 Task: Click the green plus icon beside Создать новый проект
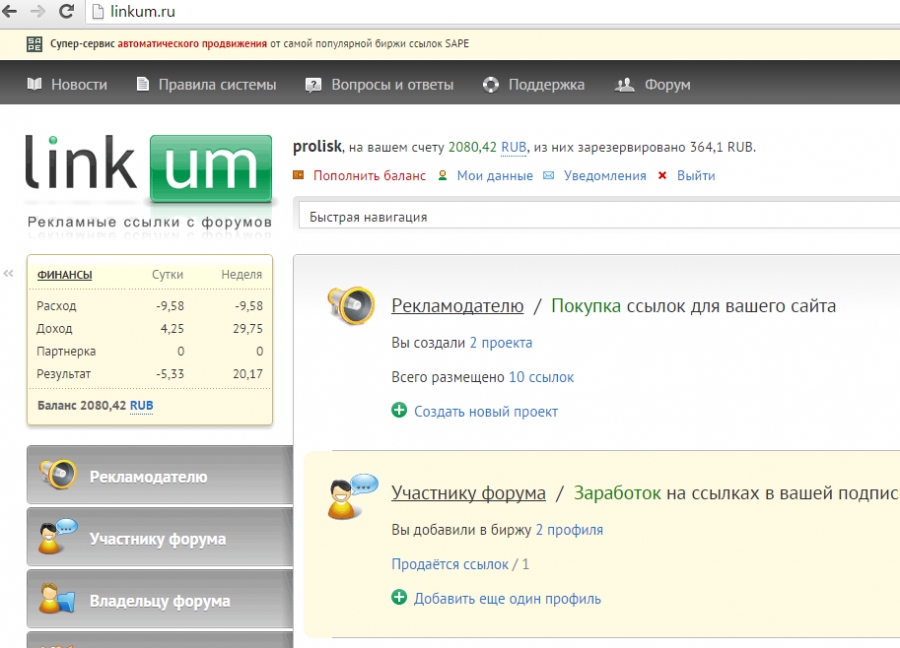(399, 411)
